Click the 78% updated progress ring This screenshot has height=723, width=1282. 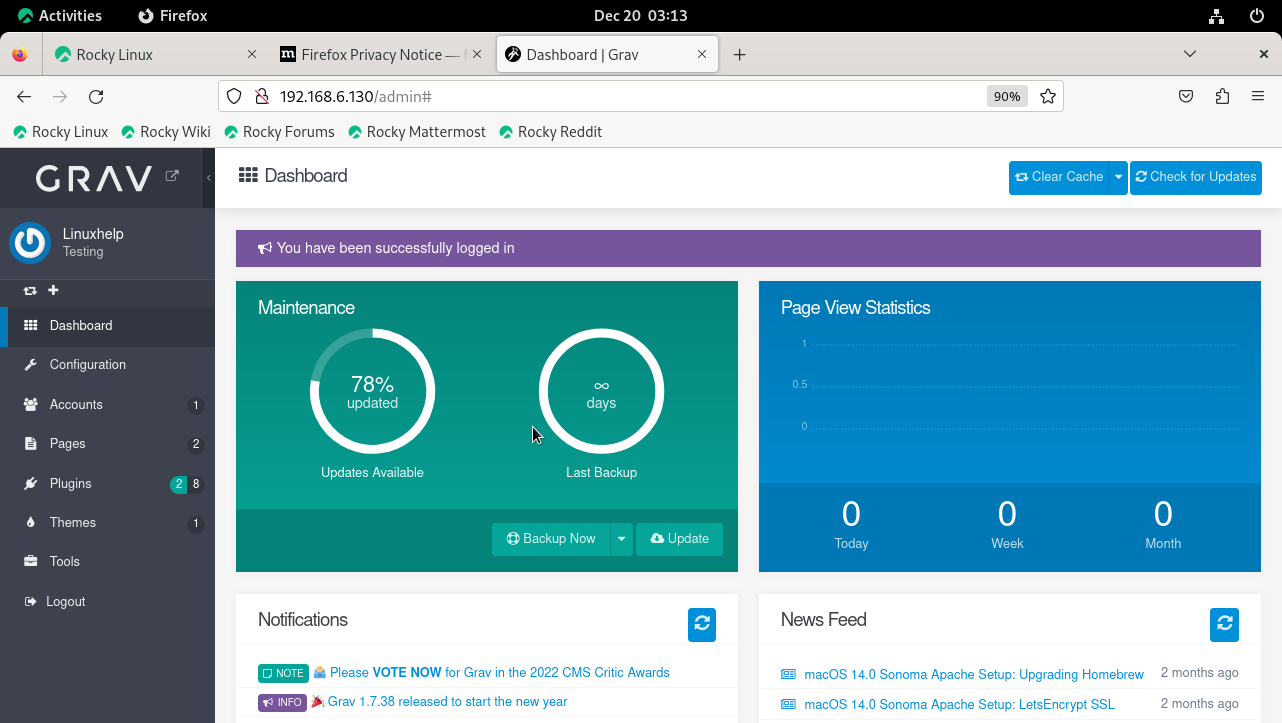(372, 392)
